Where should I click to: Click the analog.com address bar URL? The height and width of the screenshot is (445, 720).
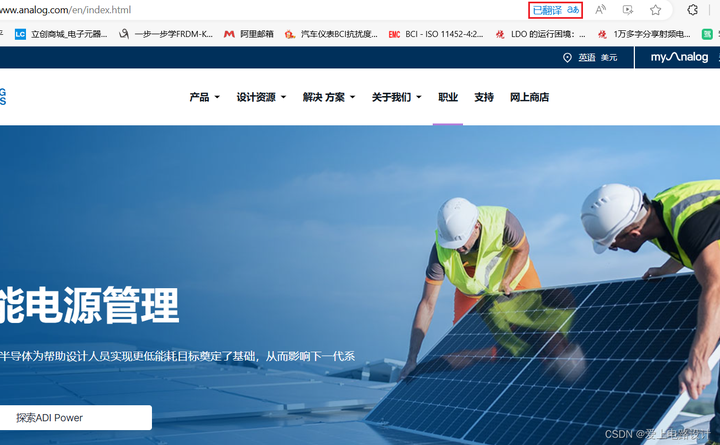click(66, 10)
